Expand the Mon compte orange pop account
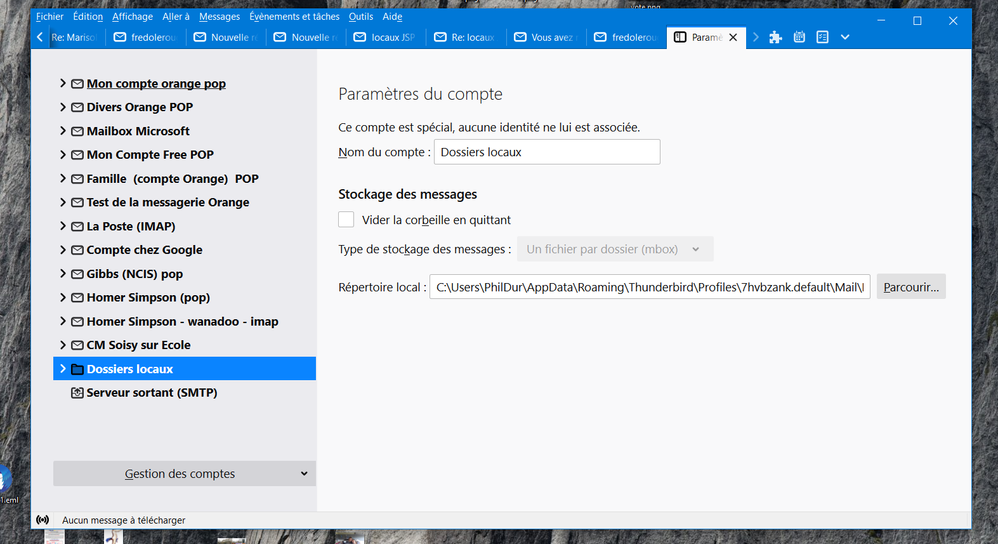This screenshot has width=998, height=544. 63,83
